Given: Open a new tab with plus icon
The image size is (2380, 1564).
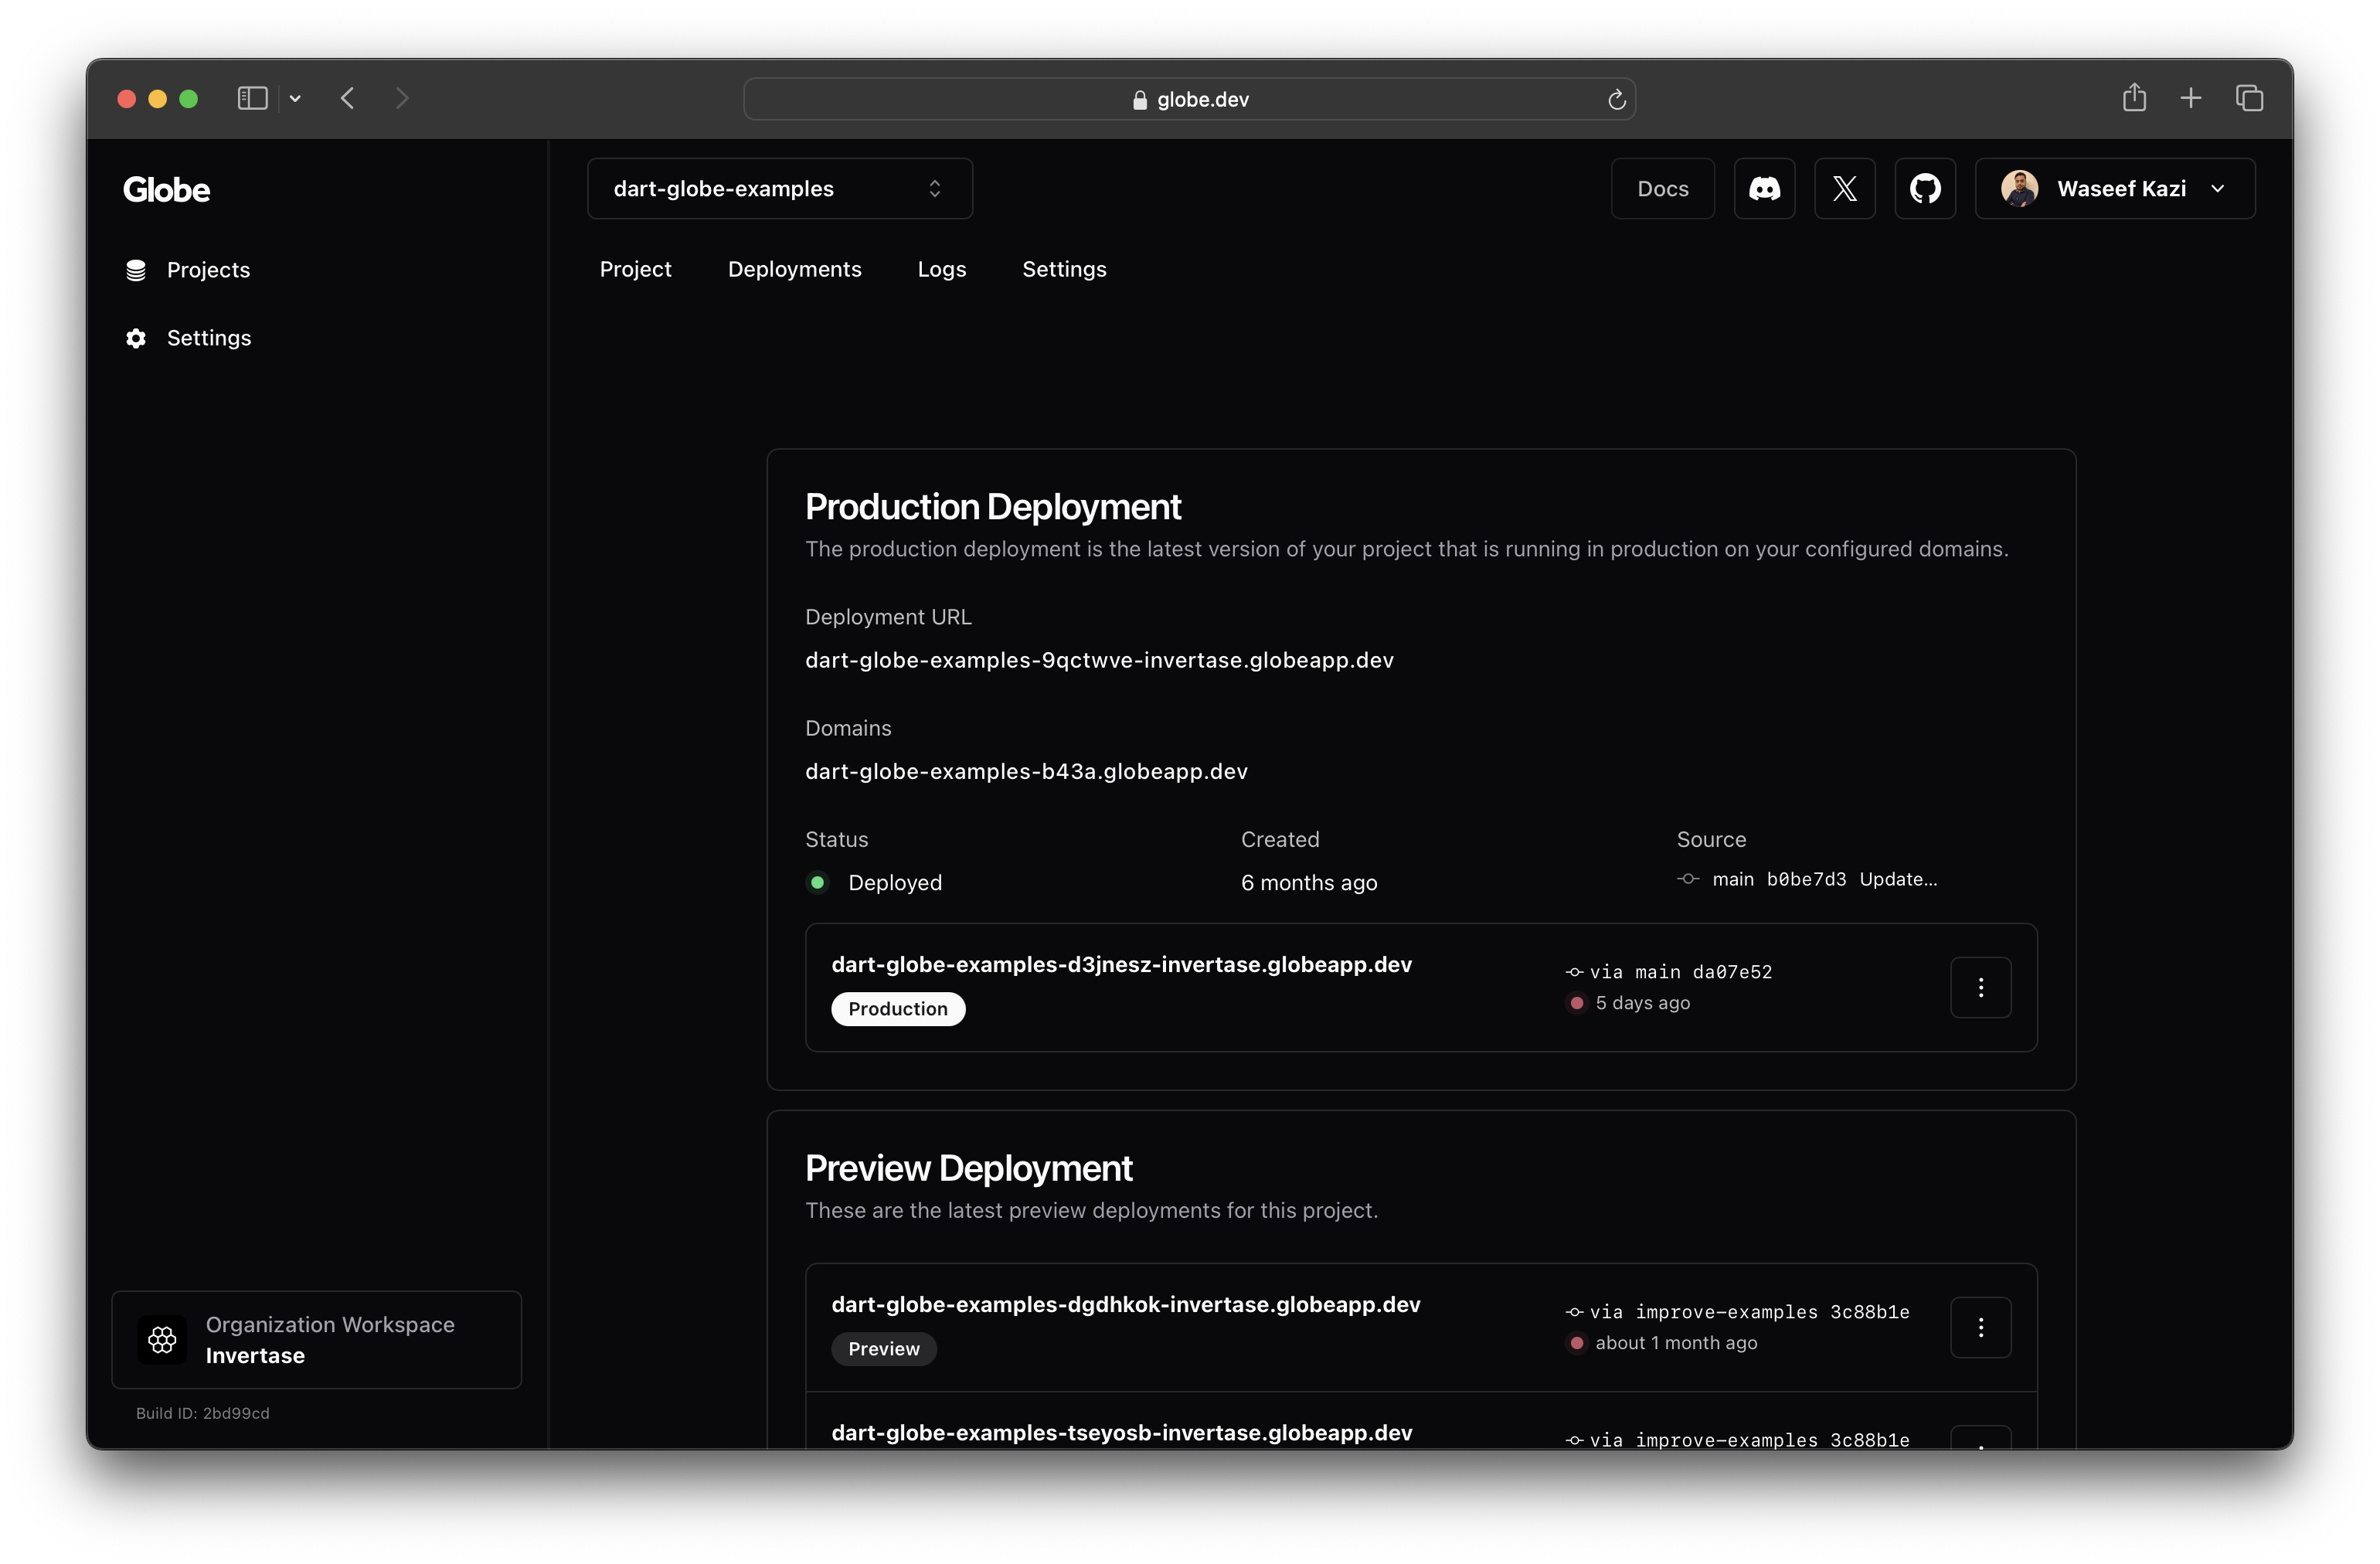Looking at the screenshot, I should coord(2191,98).
